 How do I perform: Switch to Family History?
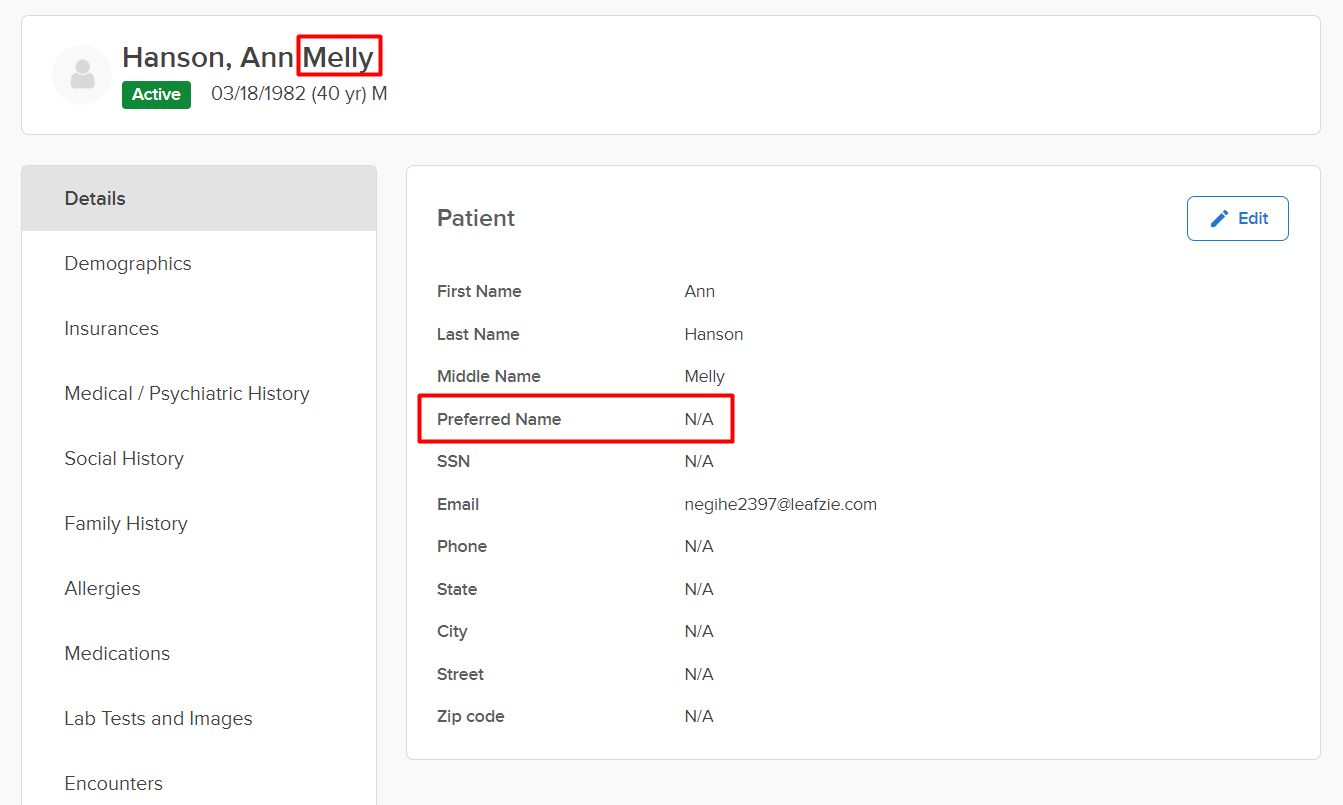199,523
